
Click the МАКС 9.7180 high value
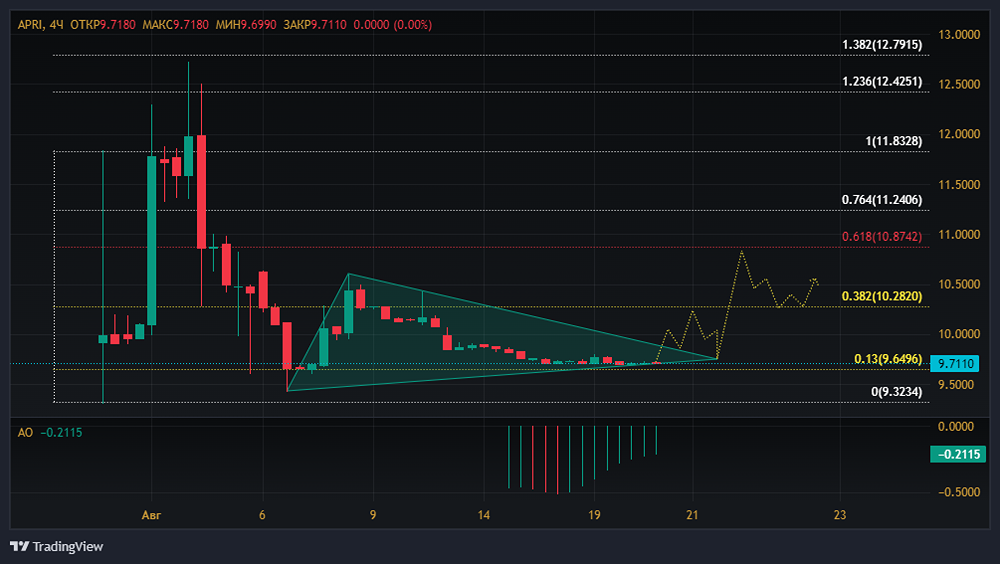click(x=175, y=25)
